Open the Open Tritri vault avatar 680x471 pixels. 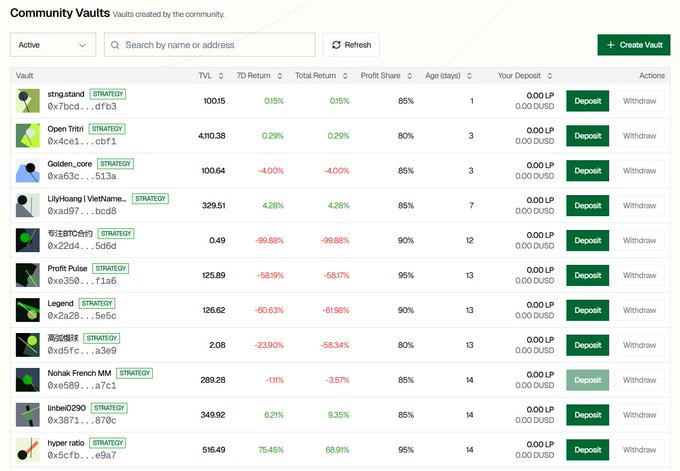[28, 136]
